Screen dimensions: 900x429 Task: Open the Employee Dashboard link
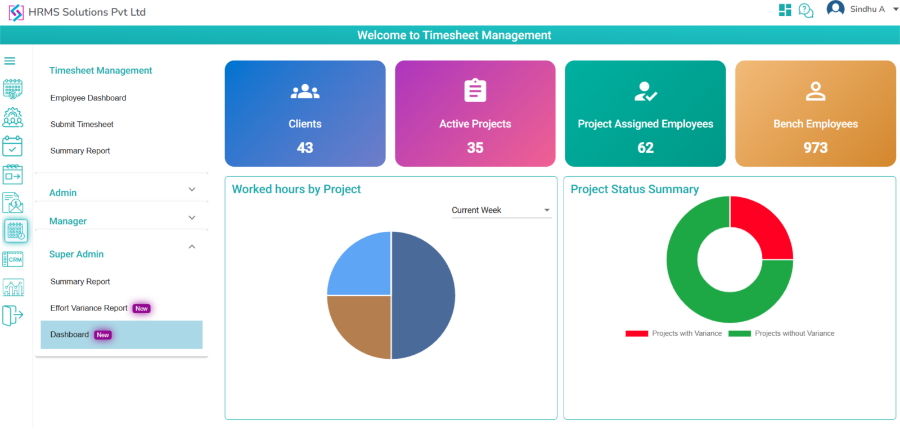point(88,98)
